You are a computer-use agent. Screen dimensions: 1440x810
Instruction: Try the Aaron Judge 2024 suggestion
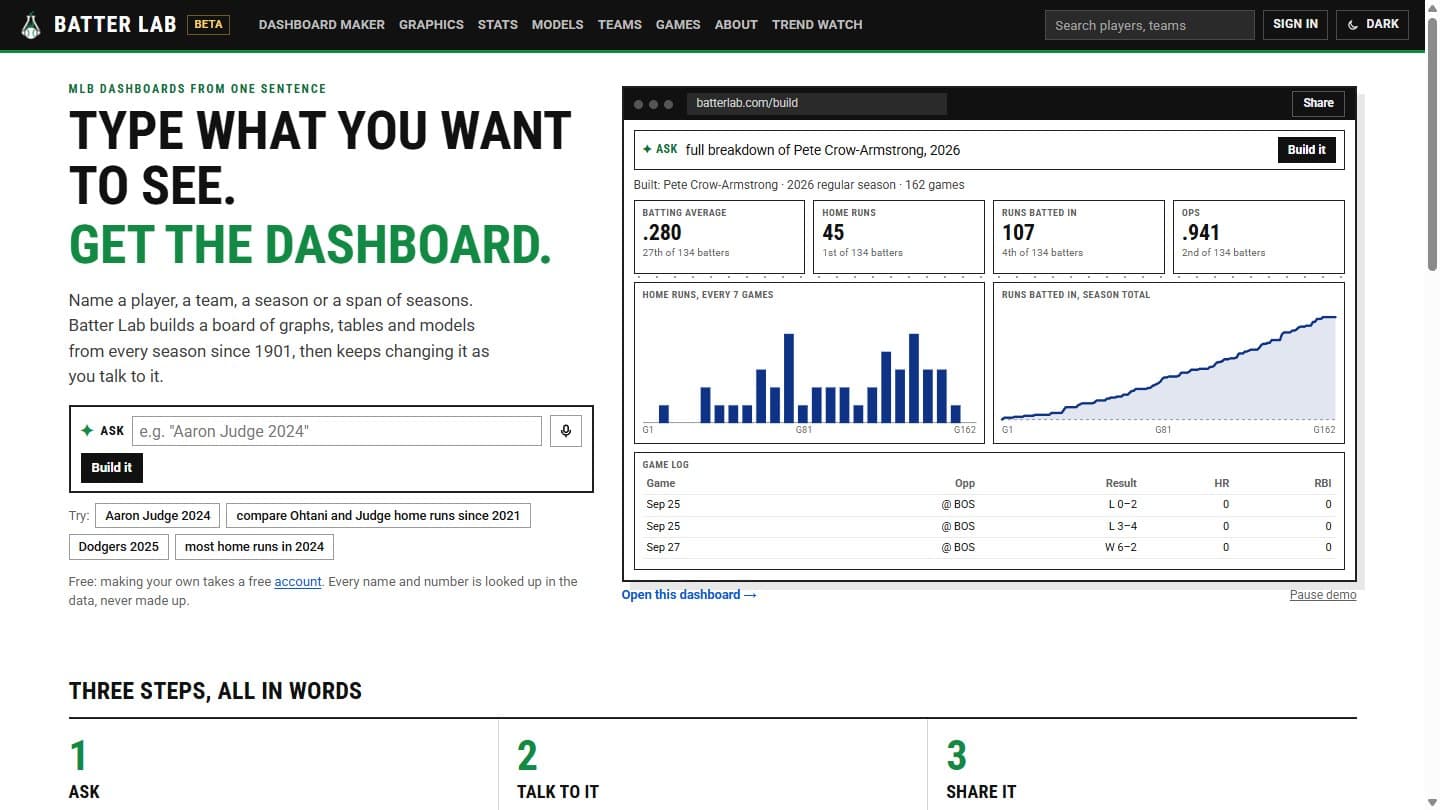tap(158, 516)
